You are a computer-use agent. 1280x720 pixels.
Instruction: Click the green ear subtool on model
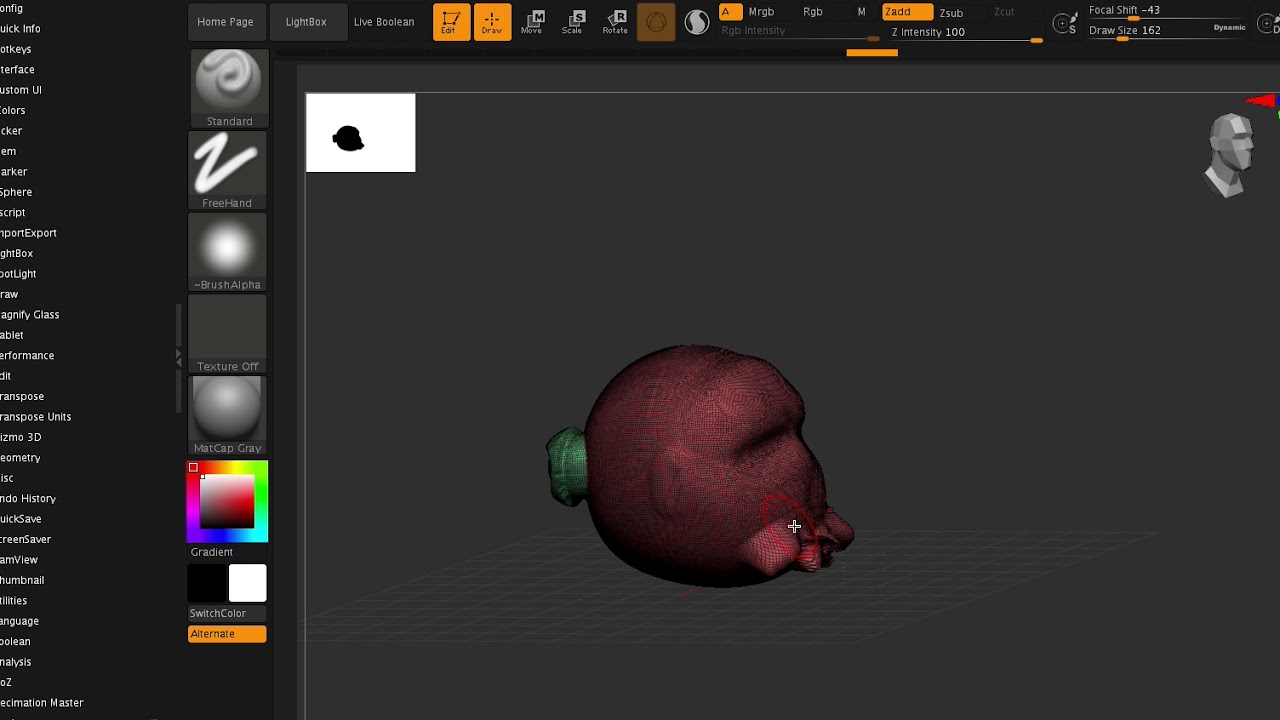click(x=567, y=466)
